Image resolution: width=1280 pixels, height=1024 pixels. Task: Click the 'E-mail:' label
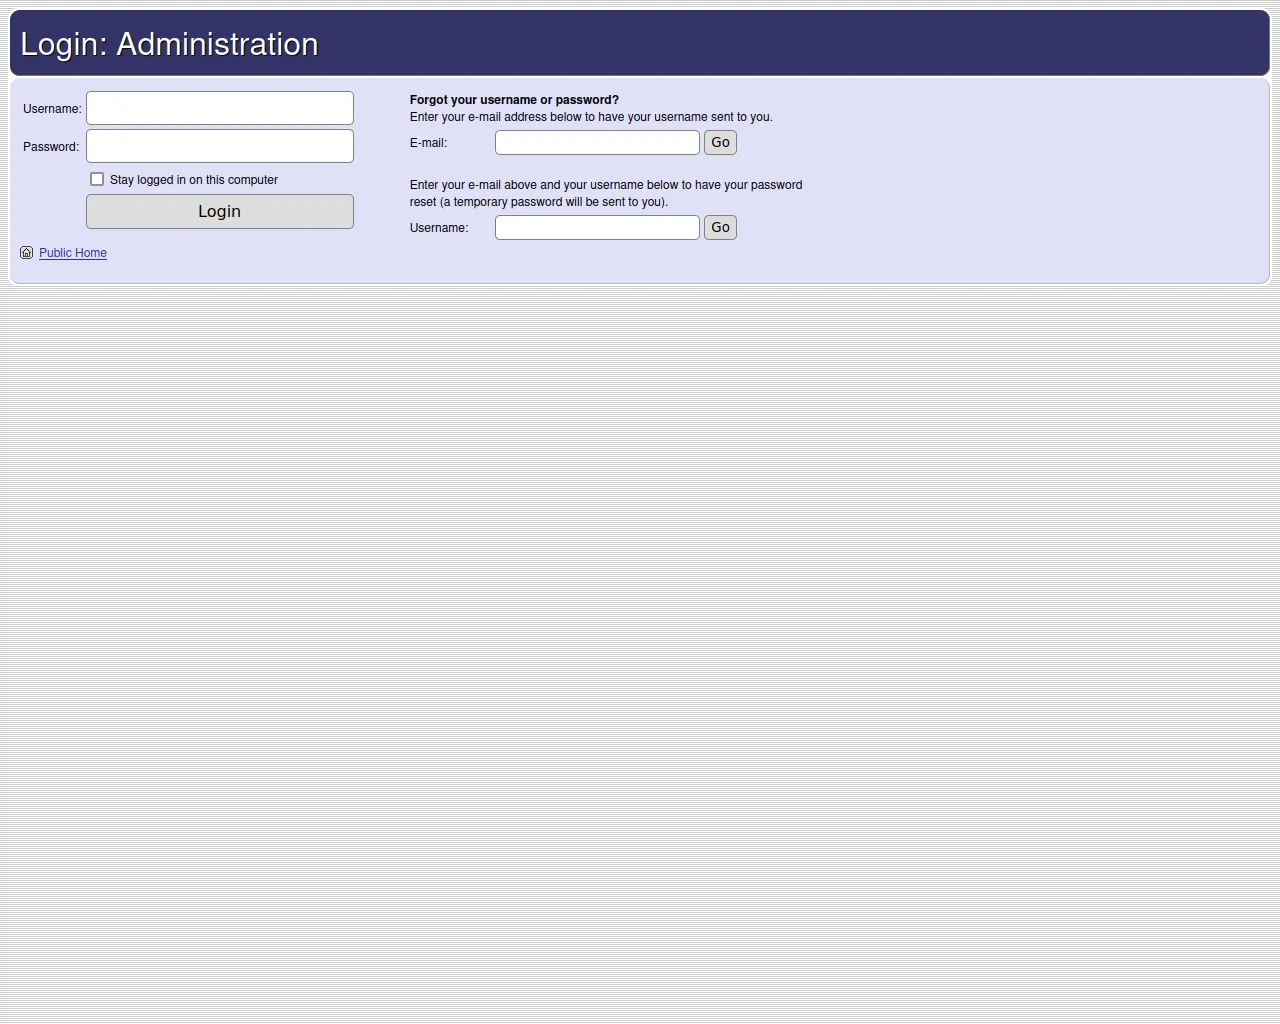click(x=428, y=143)
